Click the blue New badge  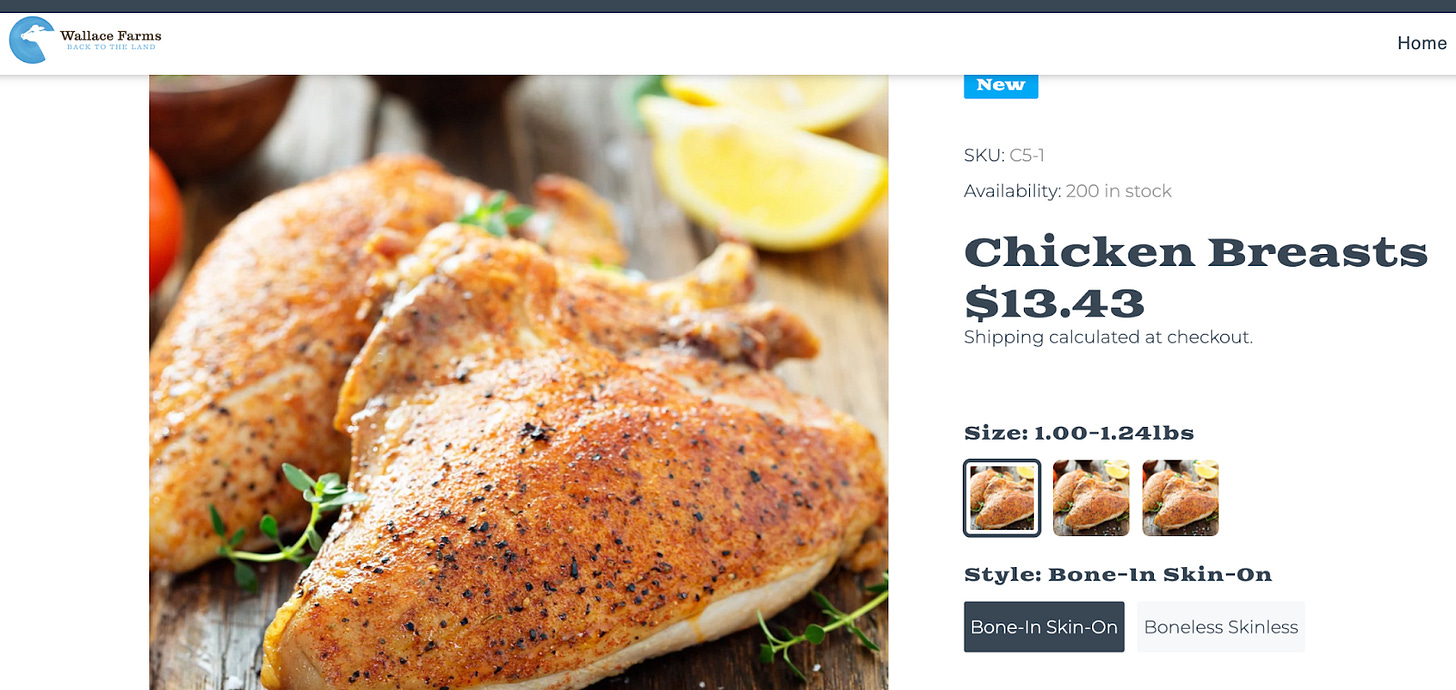tap(1001, 85)
